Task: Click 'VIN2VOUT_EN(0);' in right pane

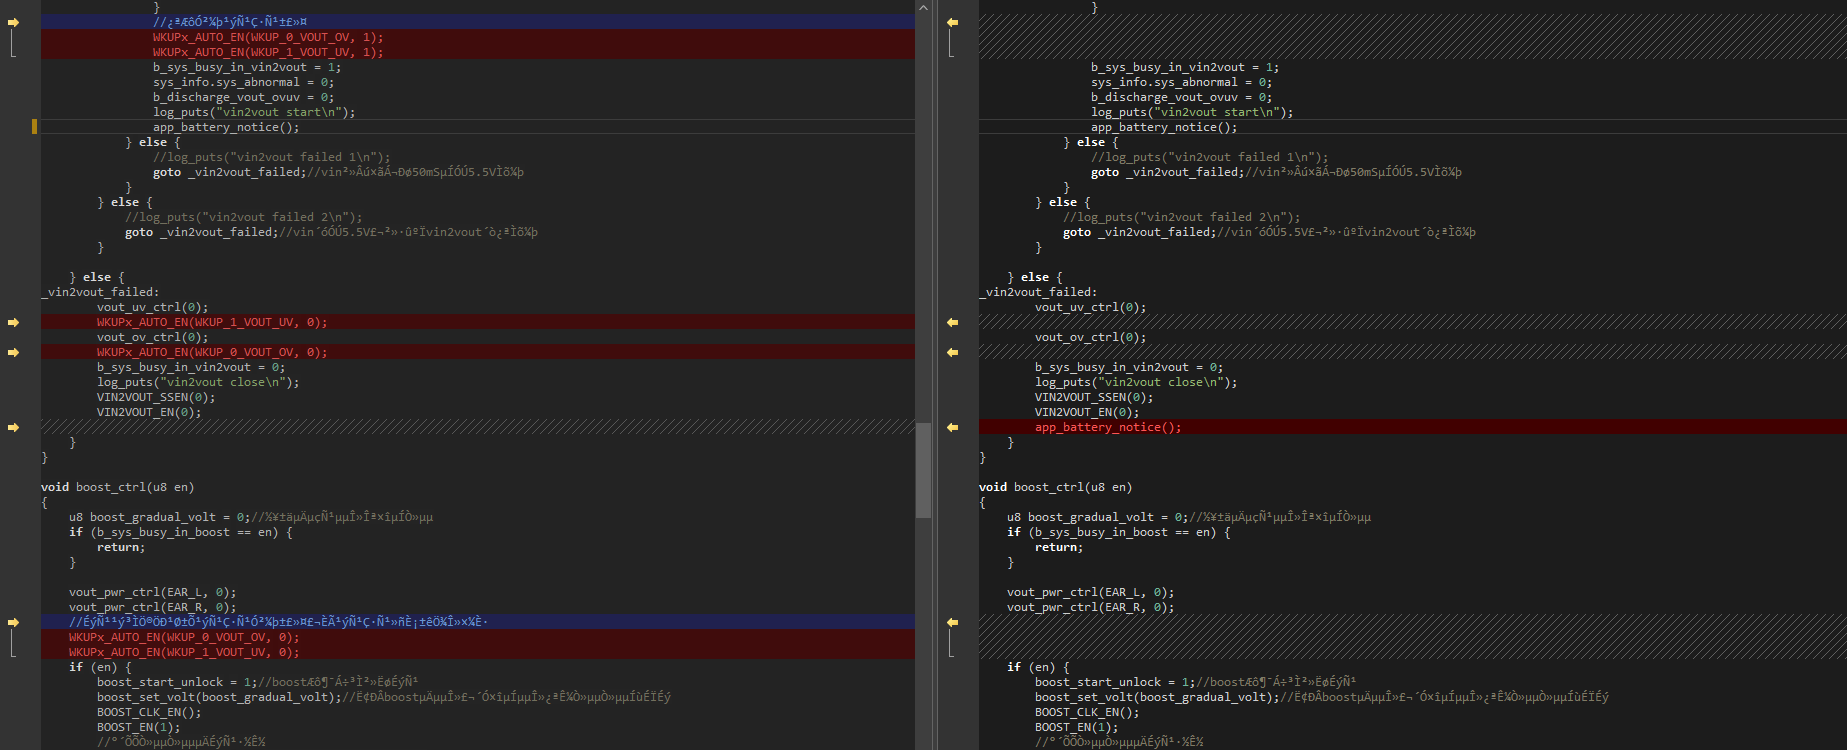Action: (x=1087, y=412)
